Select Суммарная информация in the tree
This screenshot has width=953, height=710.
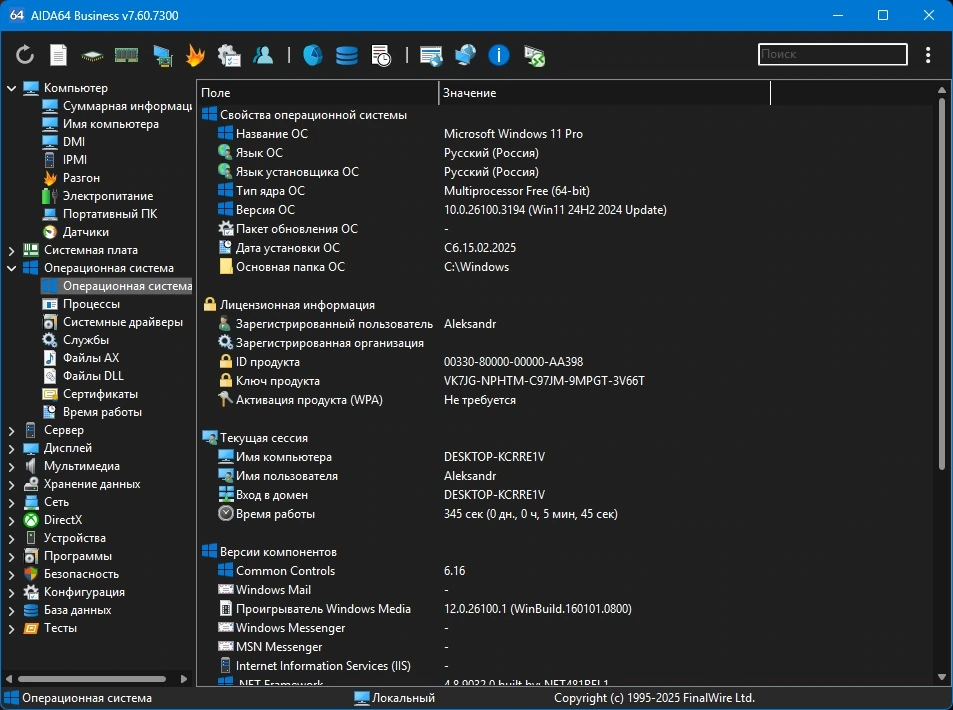click(117, 106)
